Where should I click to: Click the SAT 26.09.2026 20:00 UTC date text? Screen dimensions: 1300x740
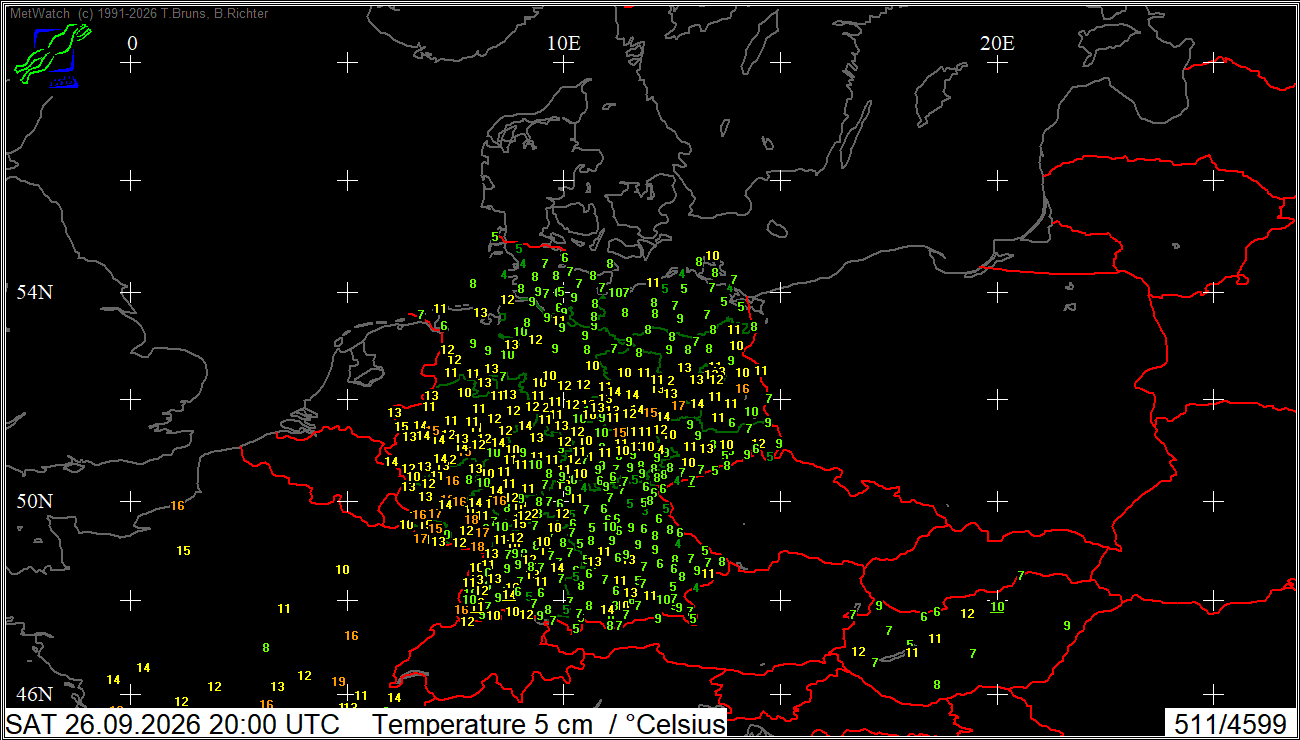(x=173, y=724)
